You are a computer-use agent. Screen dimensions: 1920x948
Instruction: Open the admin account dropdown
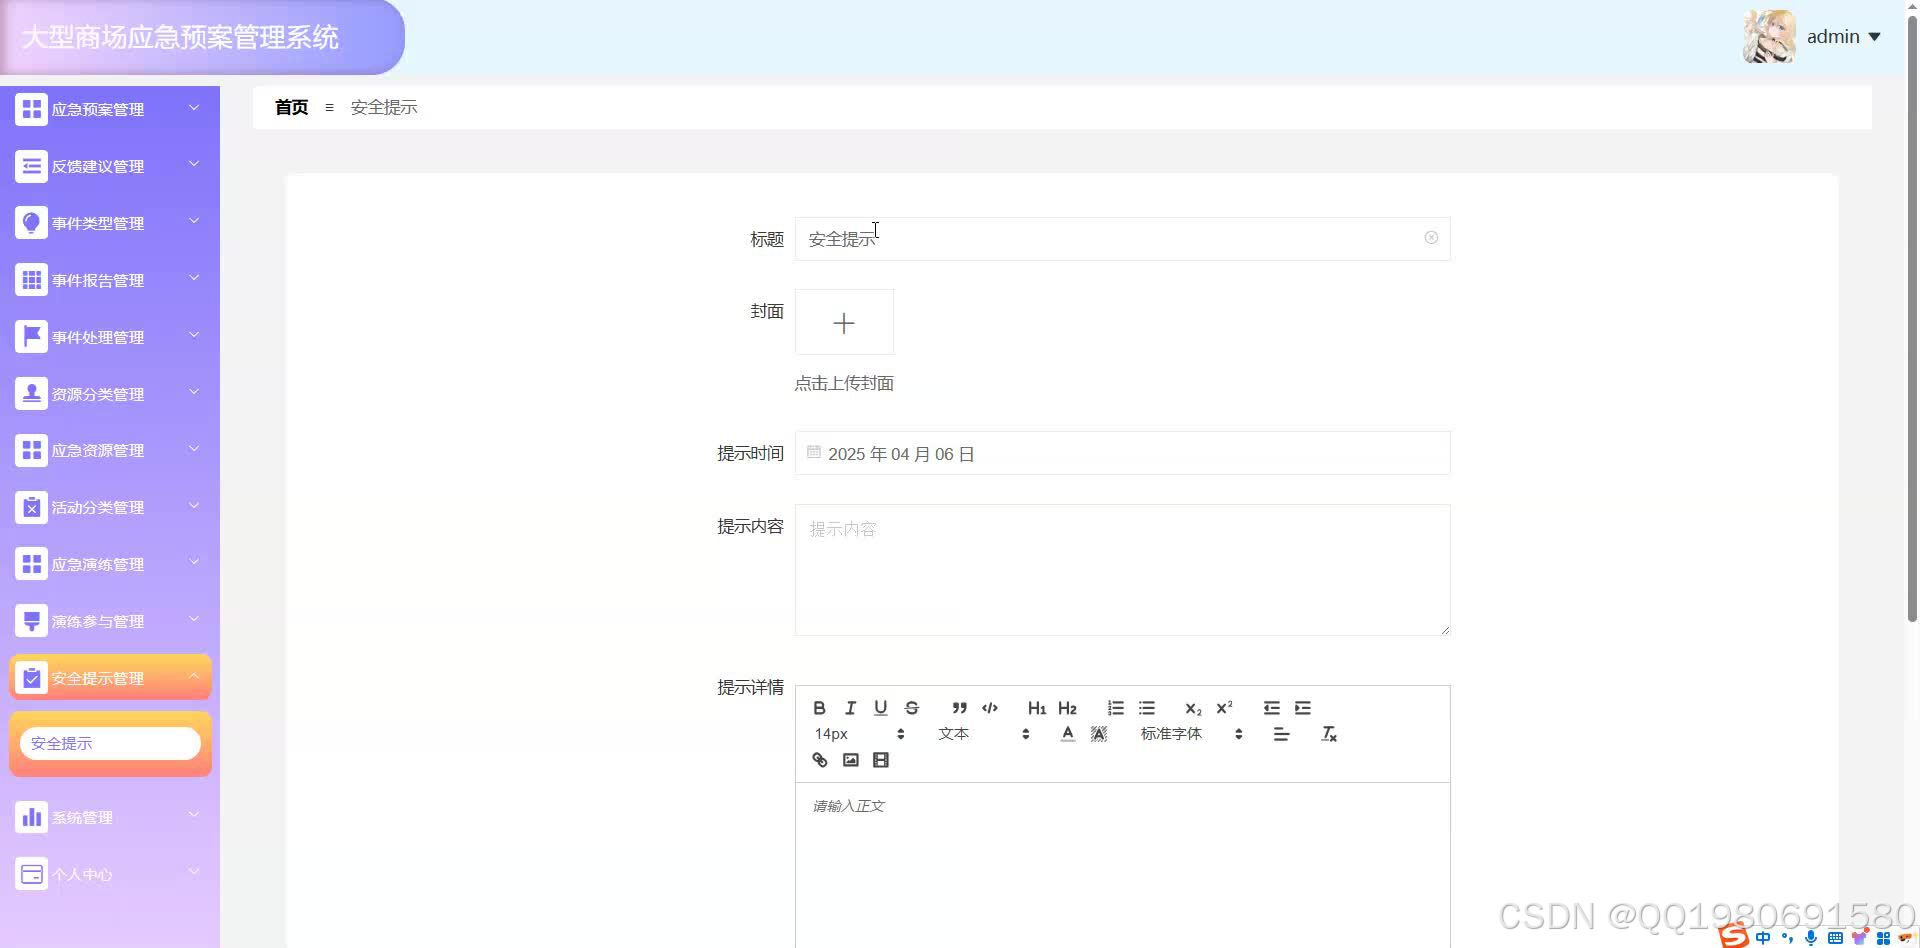tap(1842, 36)
